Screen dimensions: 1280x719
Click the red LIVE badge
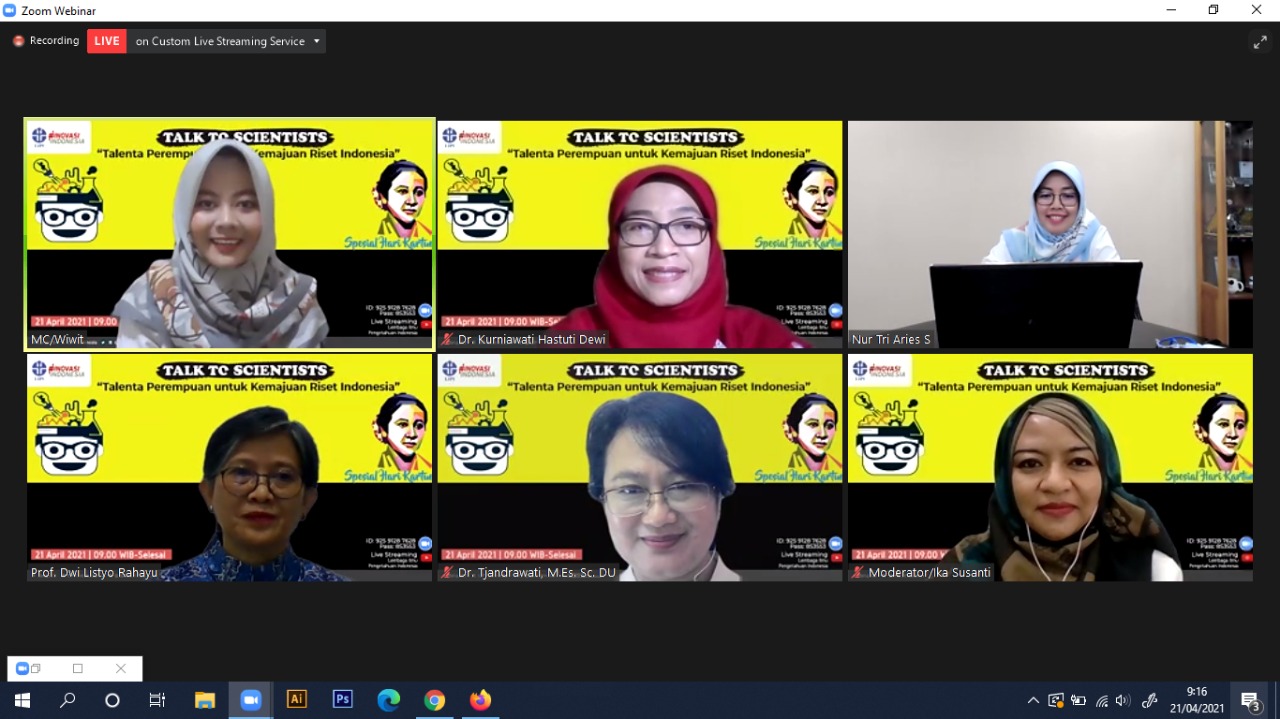[107, 41]
